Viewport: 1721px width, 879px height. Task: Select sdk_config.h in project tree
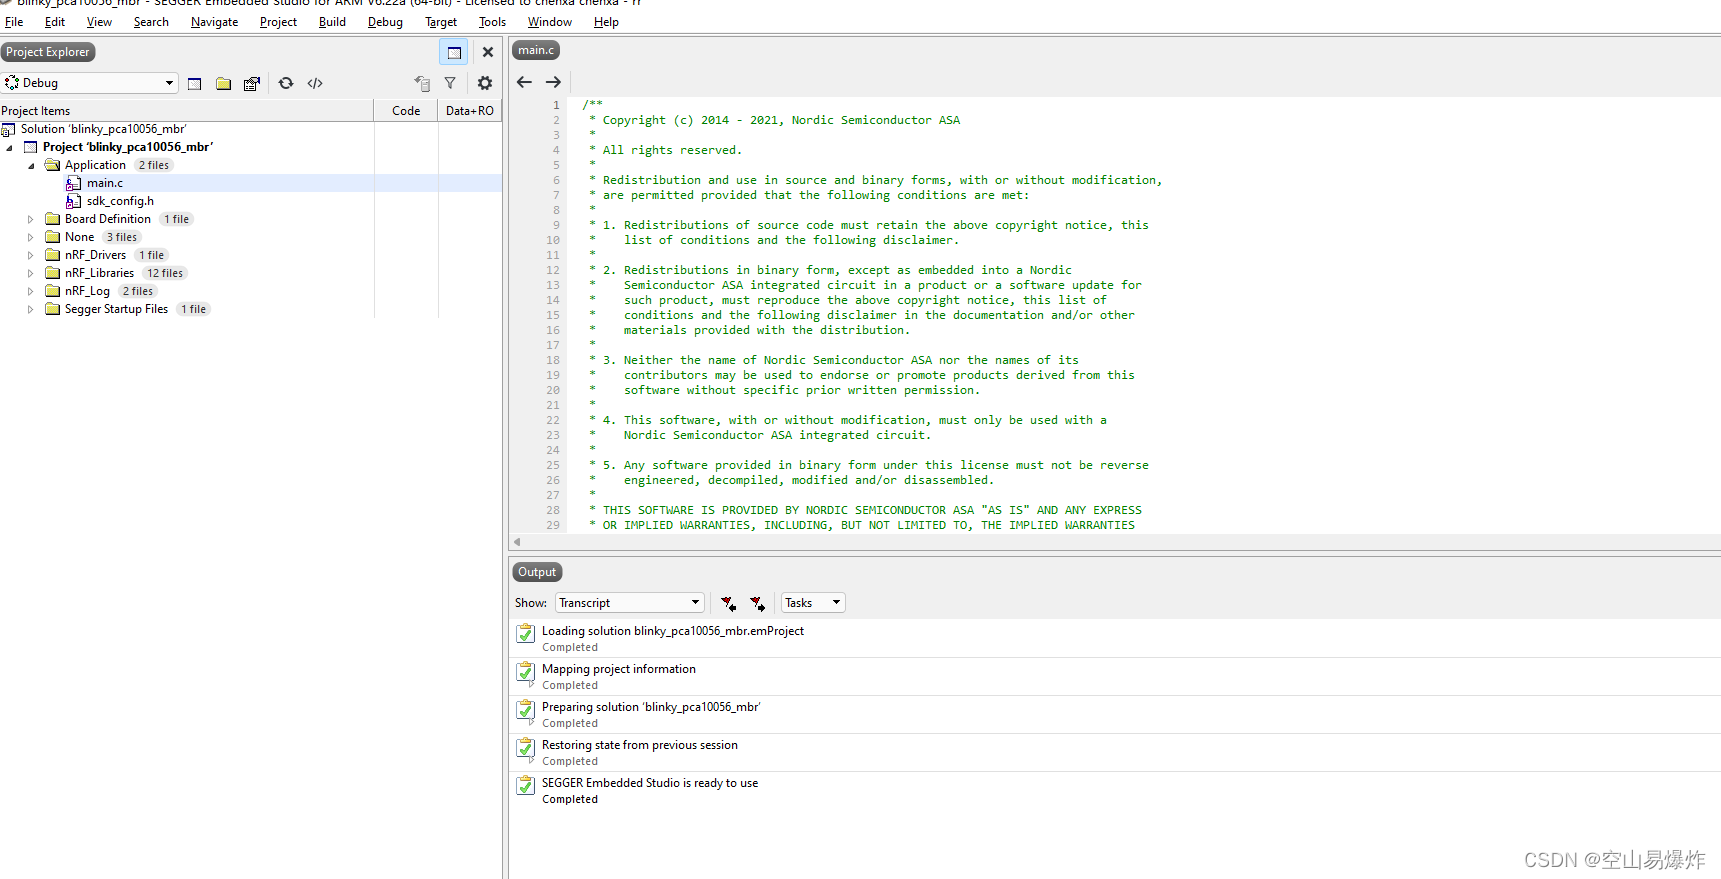pyautogui.click(x=120, y=201)
